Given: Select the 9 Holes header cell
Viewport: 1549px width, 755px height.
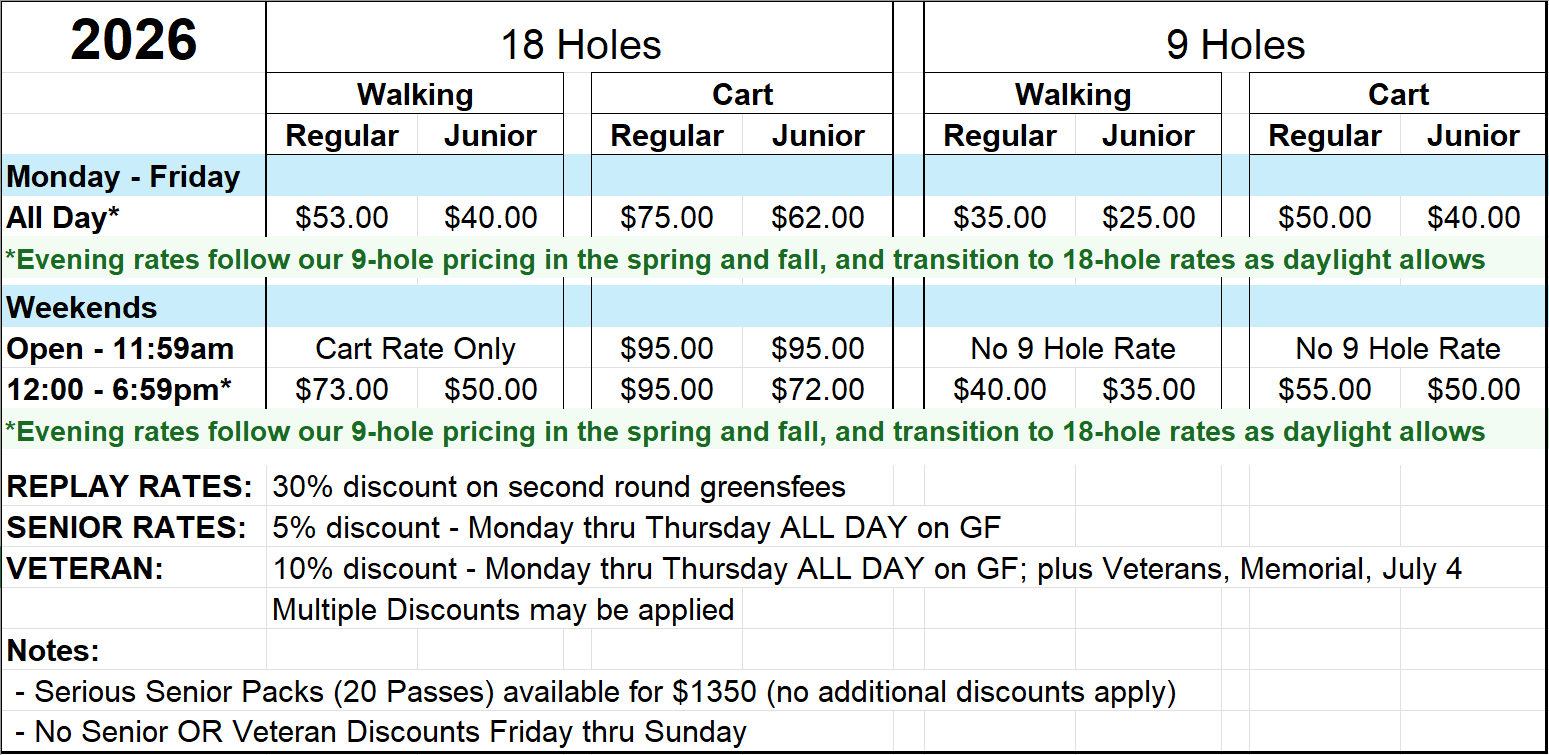Looking at the screenshot, I should pos(1235,45).
